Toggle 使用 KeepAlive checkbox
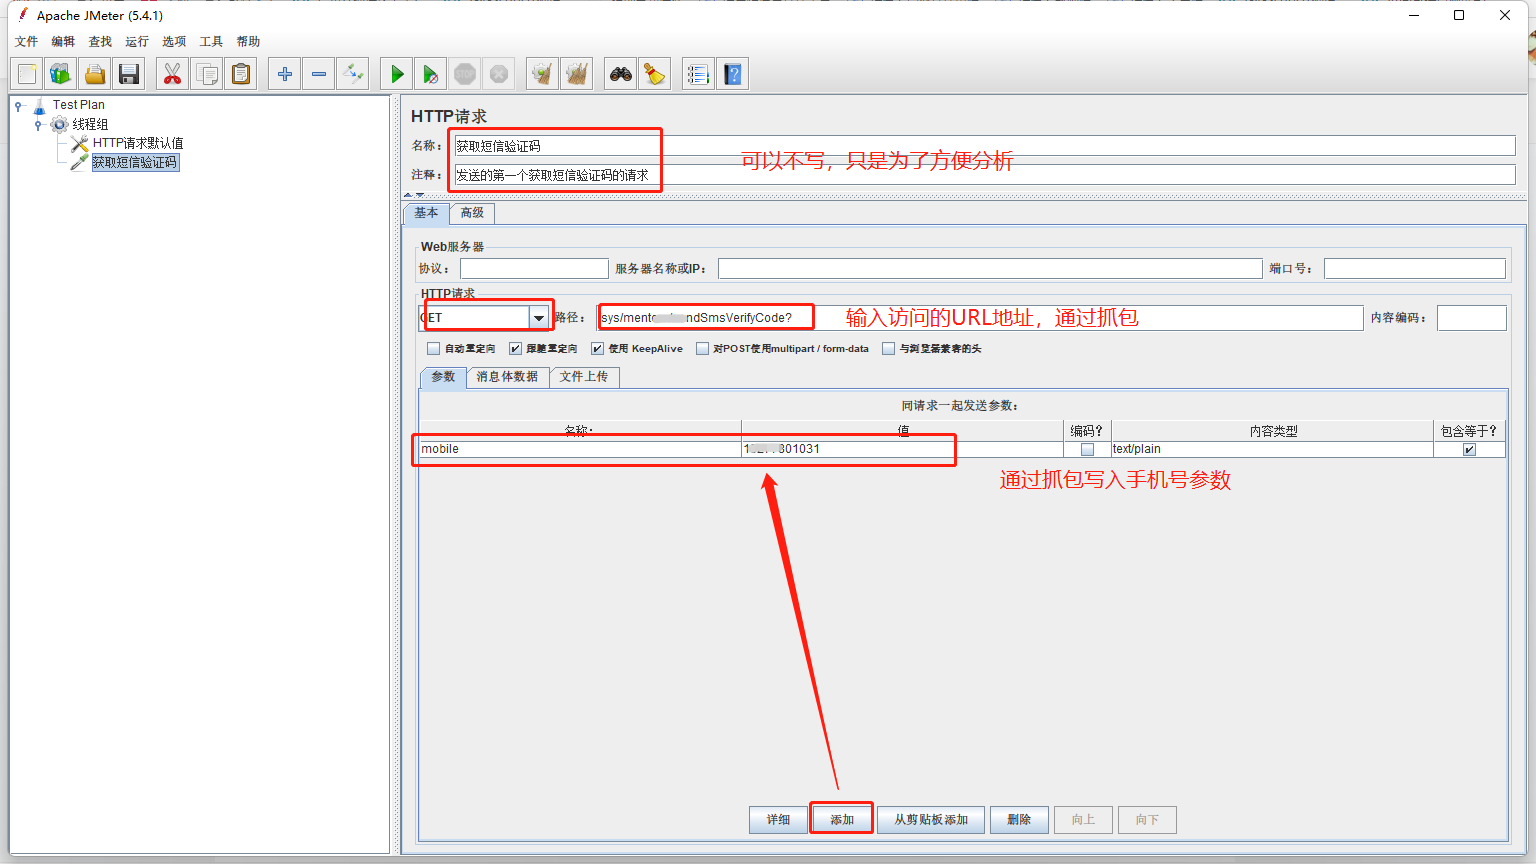The image size is (1536, 864). pyautogui.click(x=597, y=349)
